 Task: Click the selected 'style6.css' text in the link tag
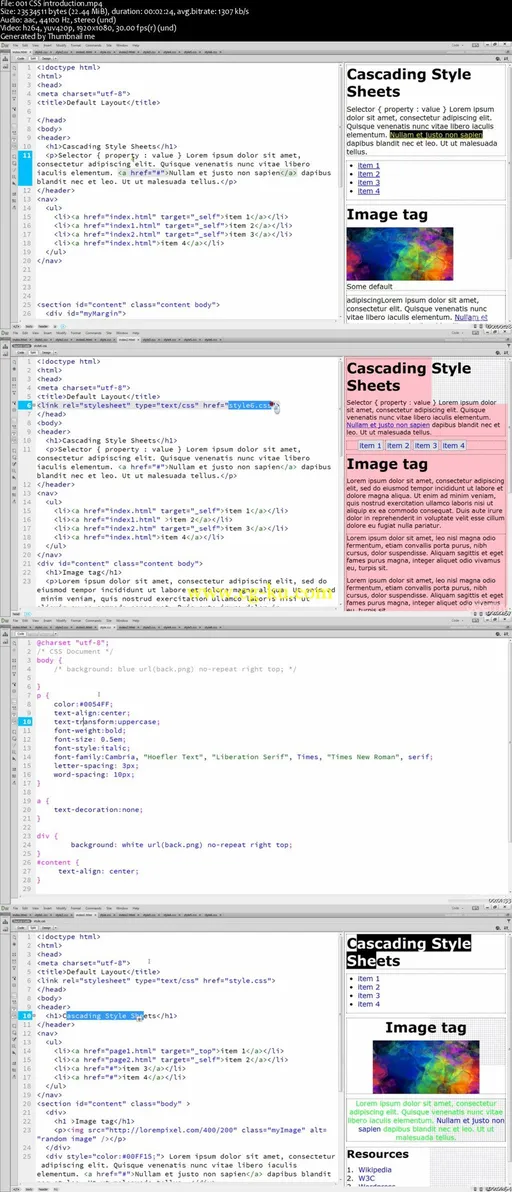pos(250,405)
